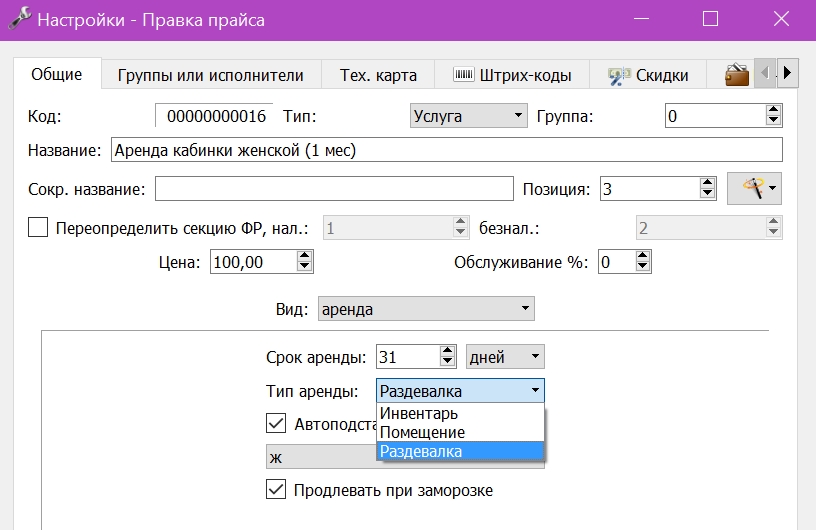
Task: Switch to the Общие tab
Action: pyautogui.click(x=57, y=74)
